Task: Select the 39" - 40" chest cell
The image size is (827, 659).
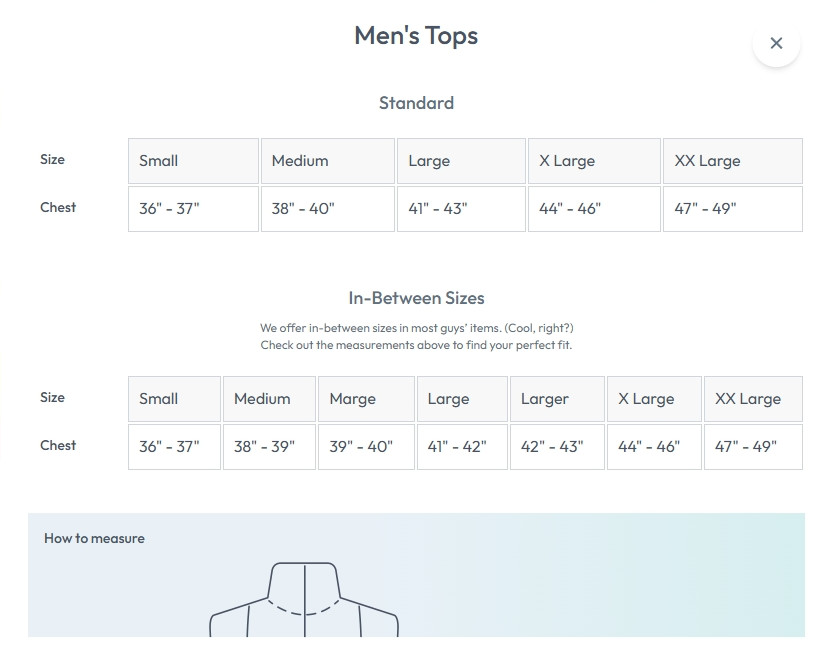Action: coord(365,447)
